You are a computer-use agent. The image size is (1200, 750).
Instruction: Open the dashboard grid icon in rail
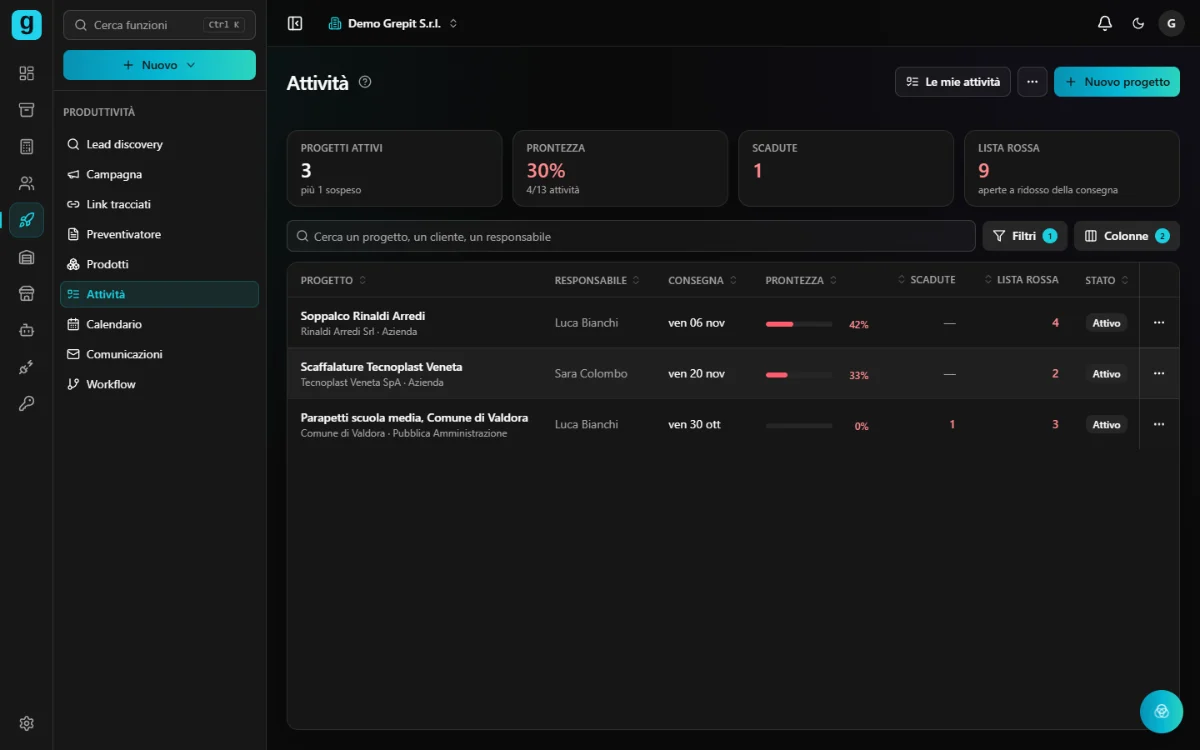pyautogui.click(x=26, y=73)
